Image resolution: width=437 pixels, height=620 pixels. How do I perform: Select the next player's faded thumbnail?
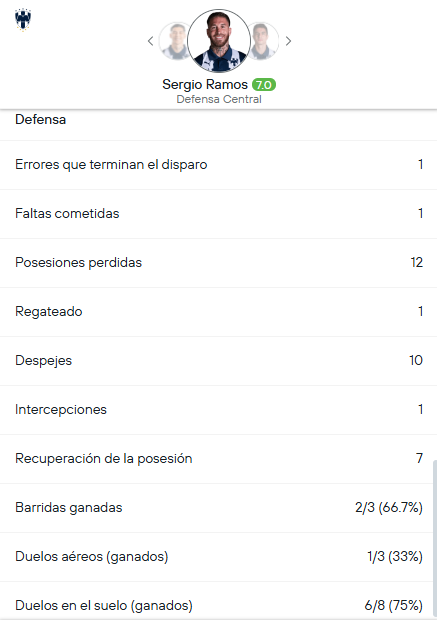pos(264,41)
